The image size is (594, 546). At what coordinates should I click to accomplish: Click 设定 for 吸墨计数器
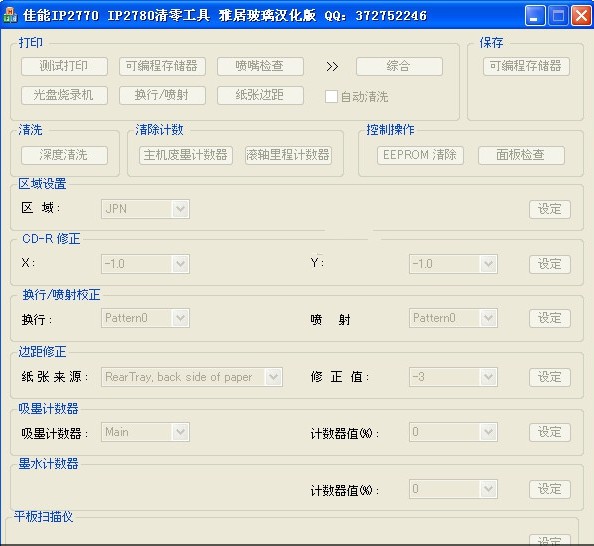tap(550, 432)
